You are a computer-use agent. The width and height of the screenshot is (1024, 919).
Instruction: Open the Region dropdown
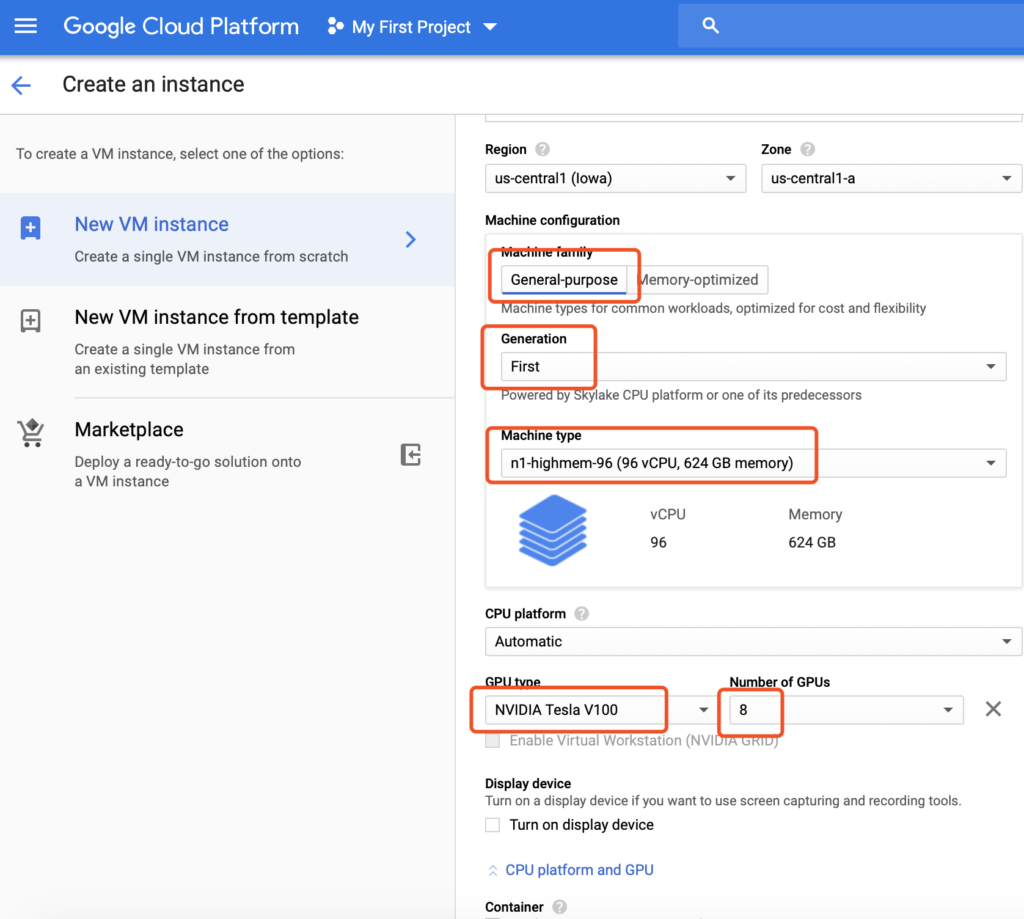(615, 178)
